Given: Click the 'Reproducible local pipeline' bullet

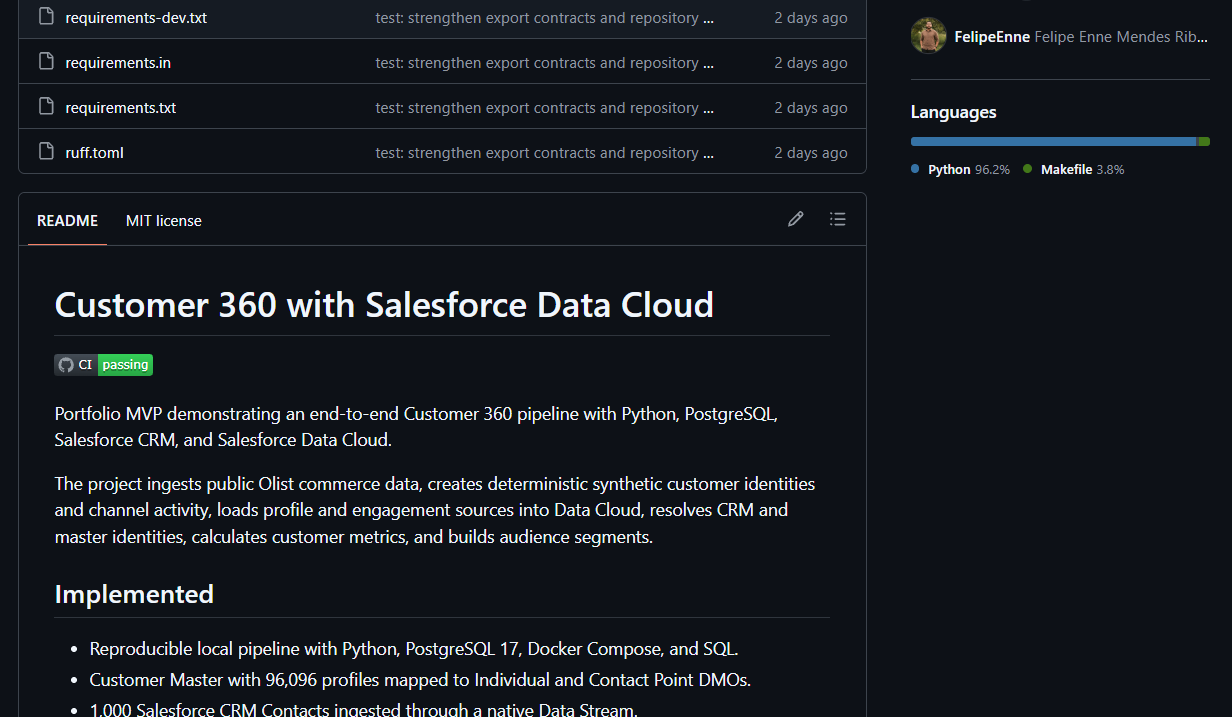Looking at the screenshot, I should 414,648.
